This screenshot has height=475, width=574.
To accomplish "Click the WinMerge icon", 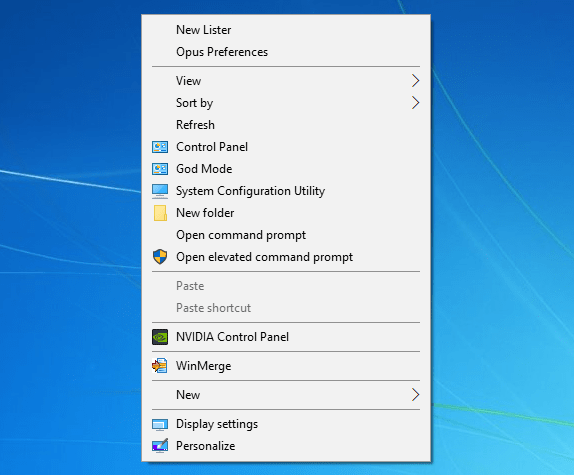I will [160, 366].
